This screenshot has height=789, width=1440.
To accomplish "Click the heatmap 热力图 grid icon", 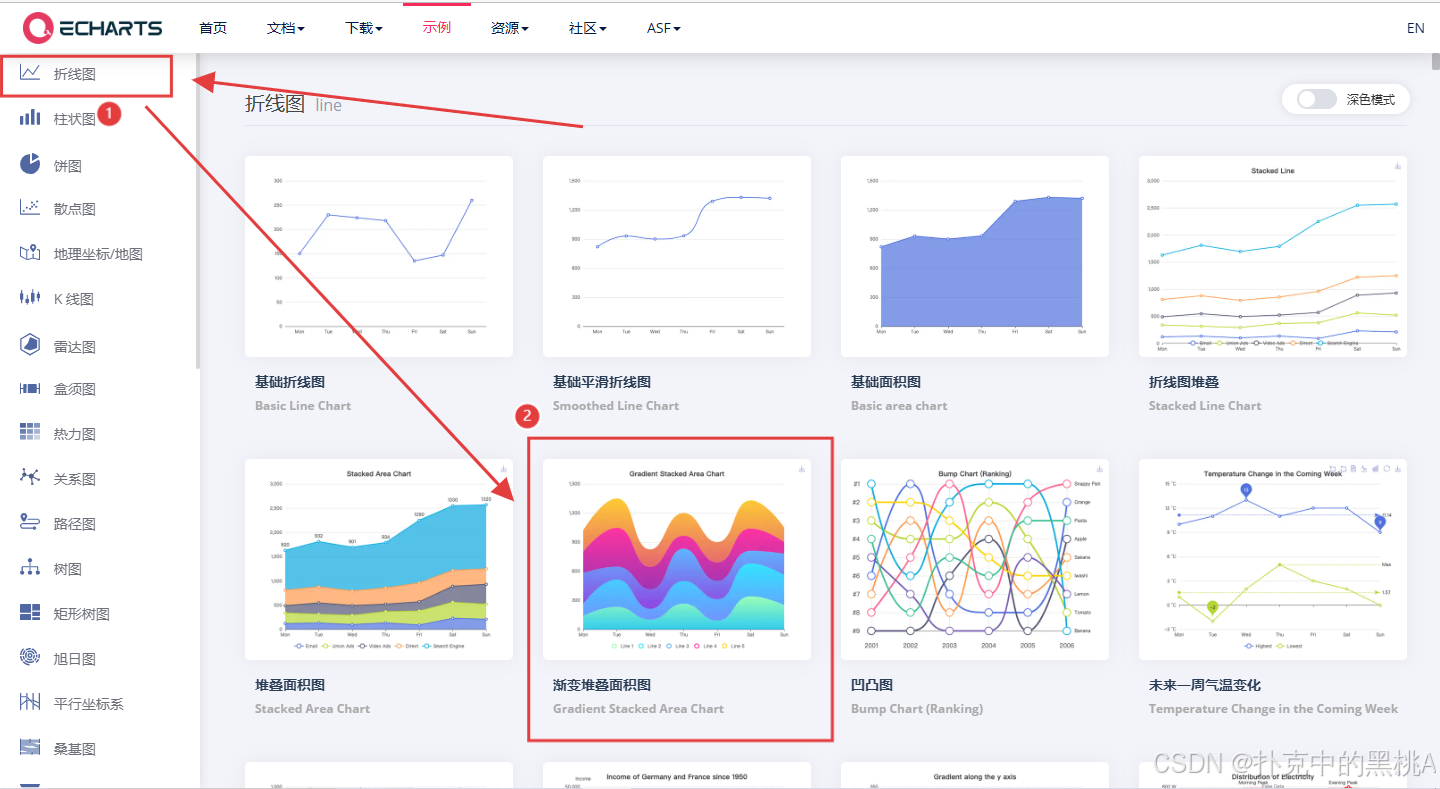I will [30, 433].
